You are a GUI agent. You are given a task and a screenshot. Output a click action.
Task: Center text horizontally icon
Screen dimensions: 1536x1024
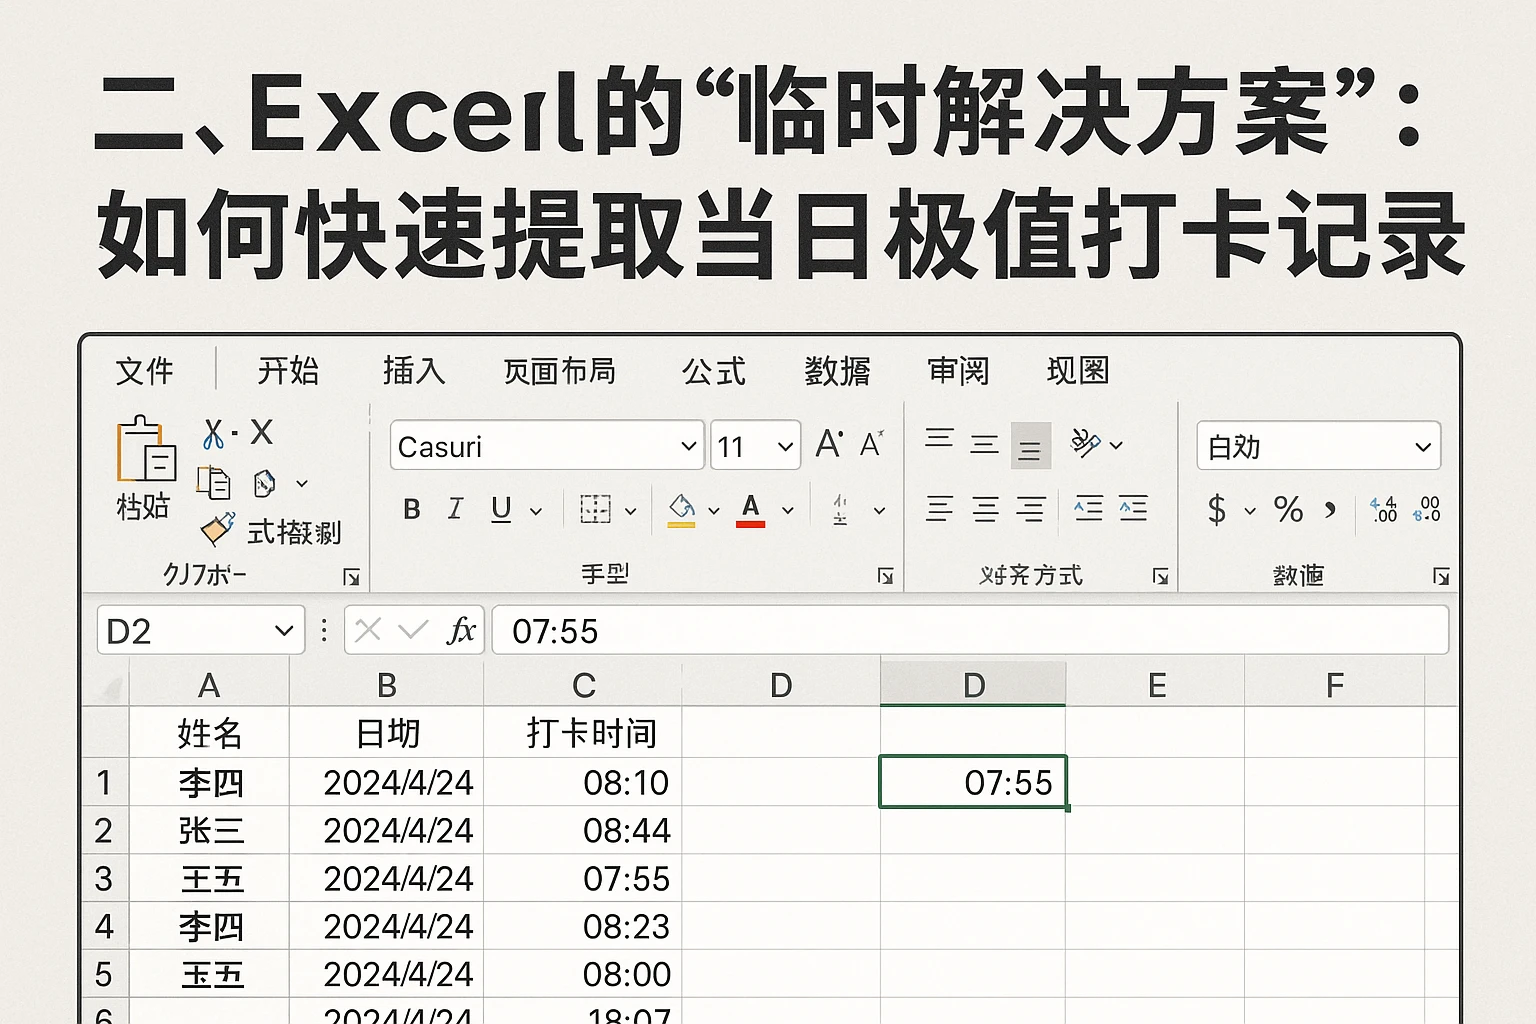(x=986, y=509)
